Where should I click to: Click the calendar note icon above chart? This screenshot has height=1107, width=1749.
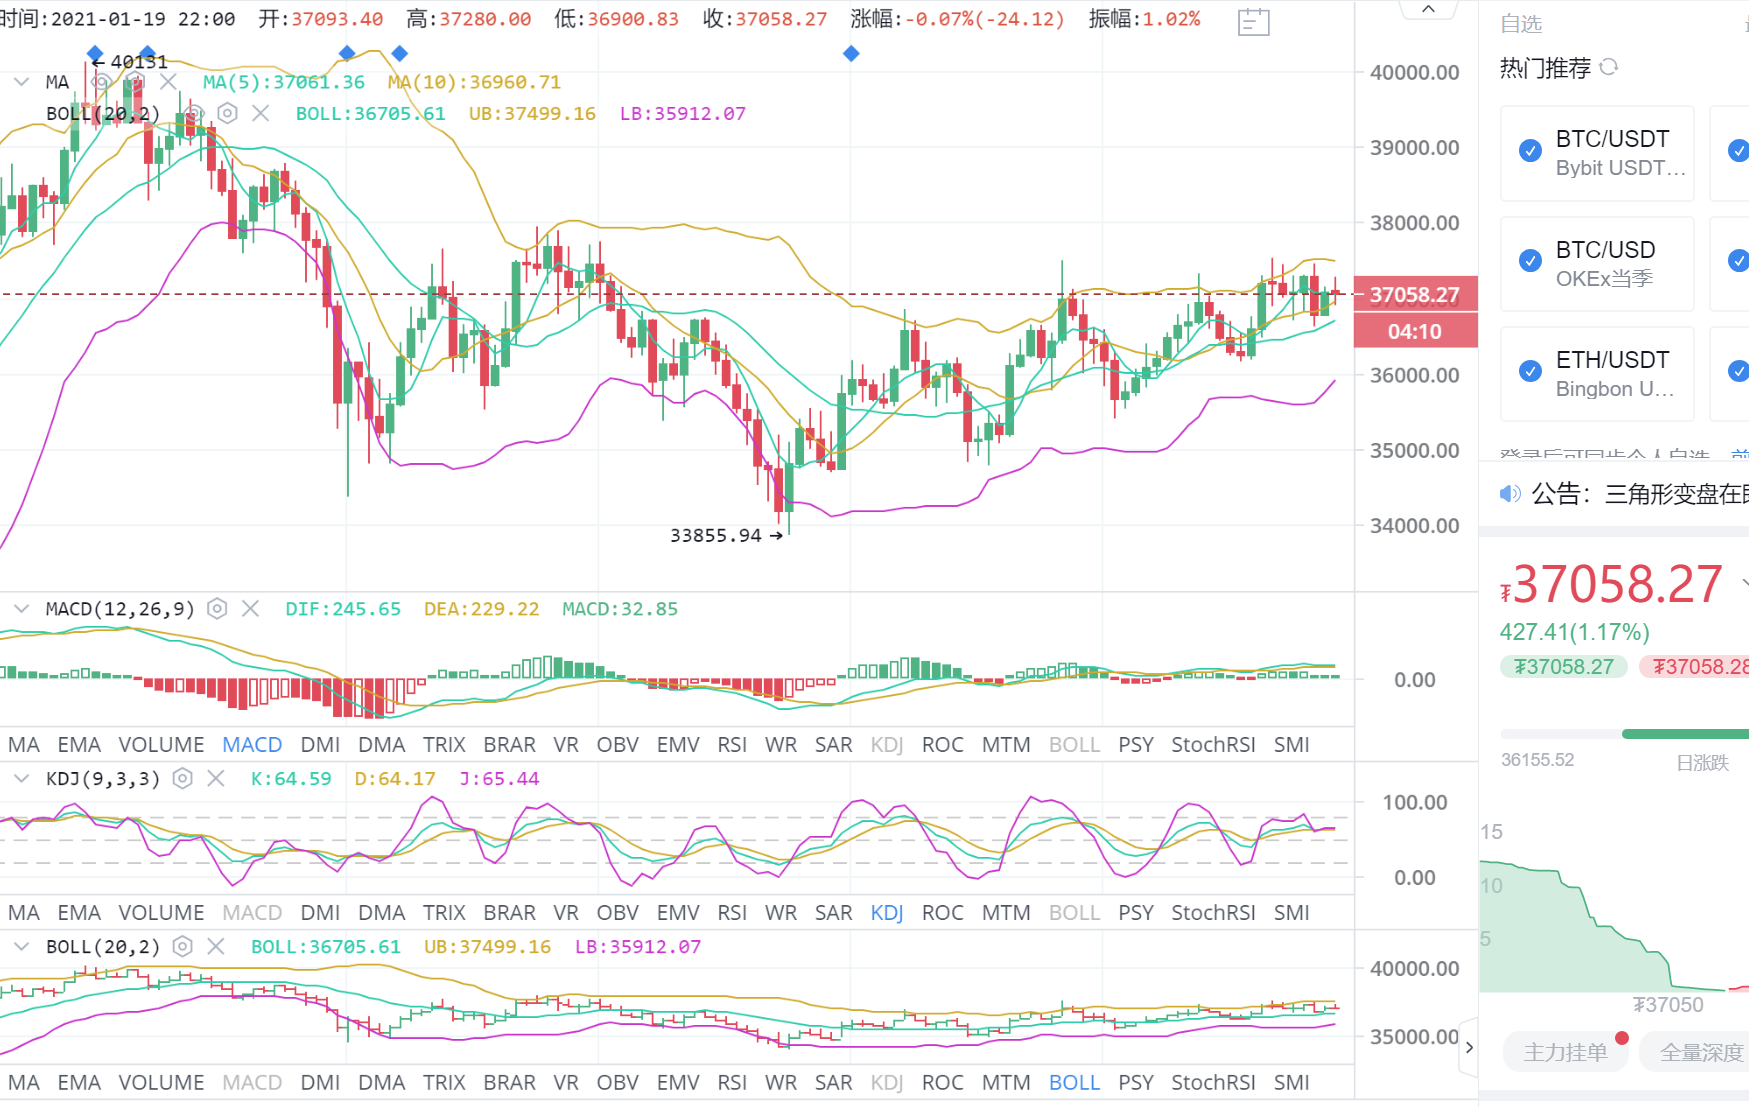[x=1253, y=21]
